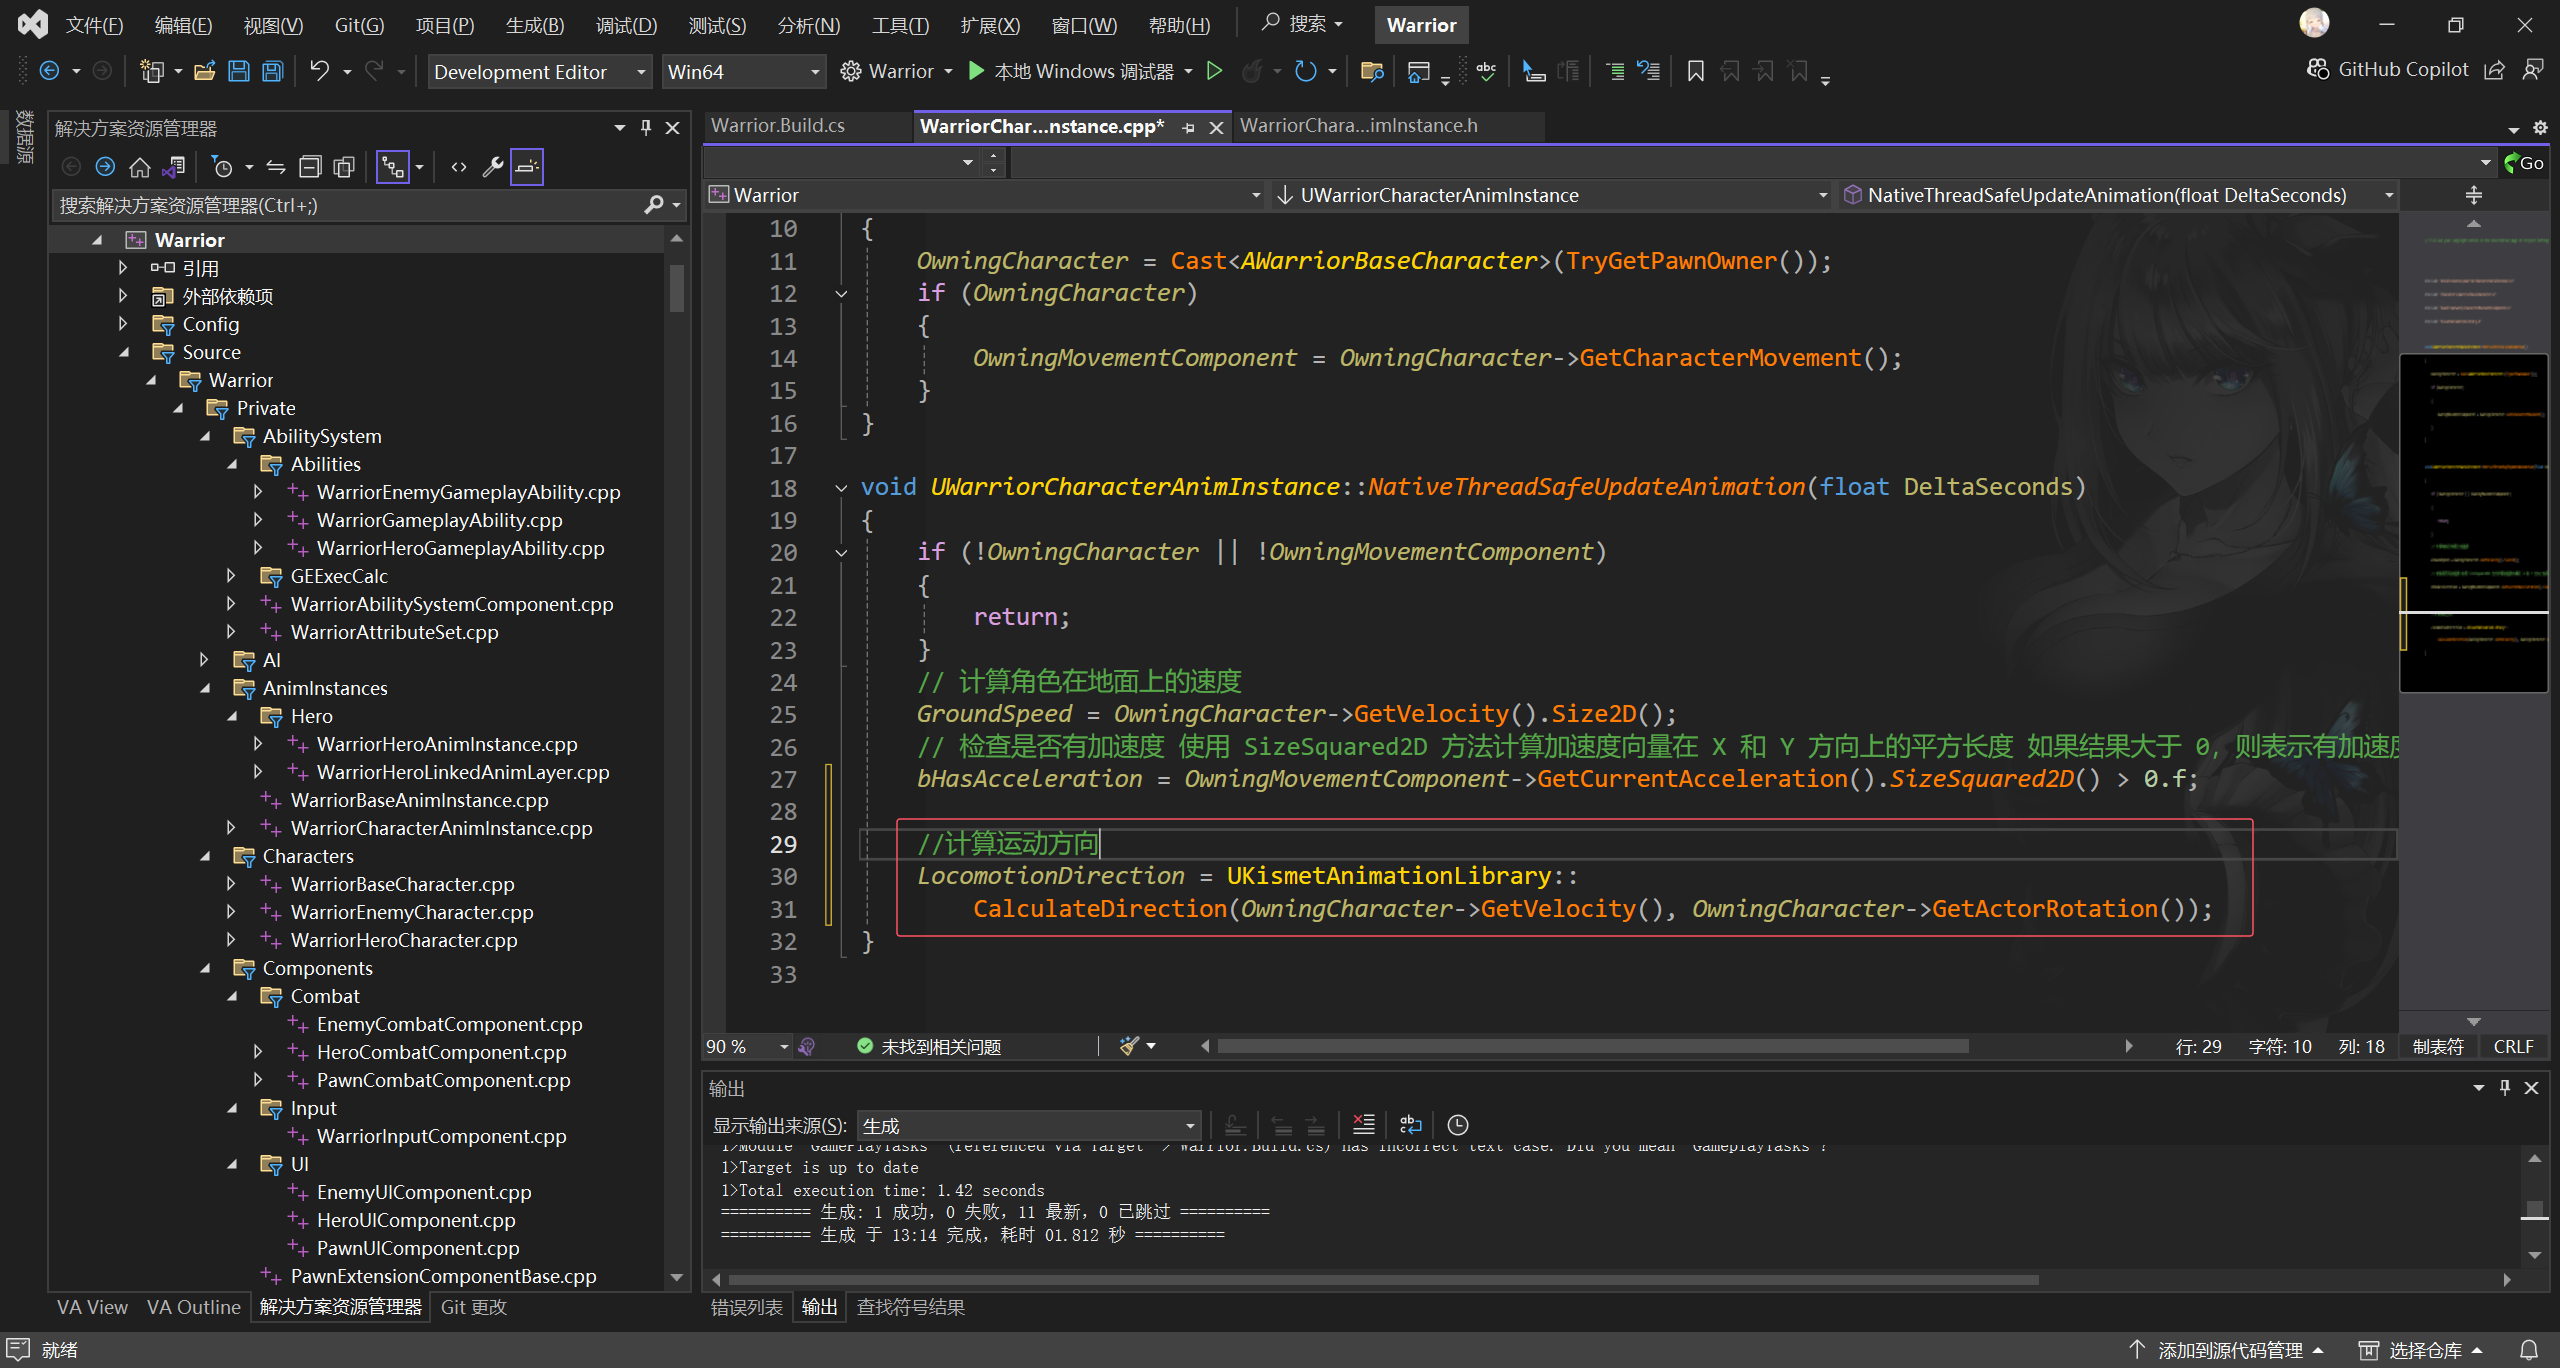Click the bookmark icon in the main toolbar
Screen dimensions: 2560x1368
pos(1695,71)
